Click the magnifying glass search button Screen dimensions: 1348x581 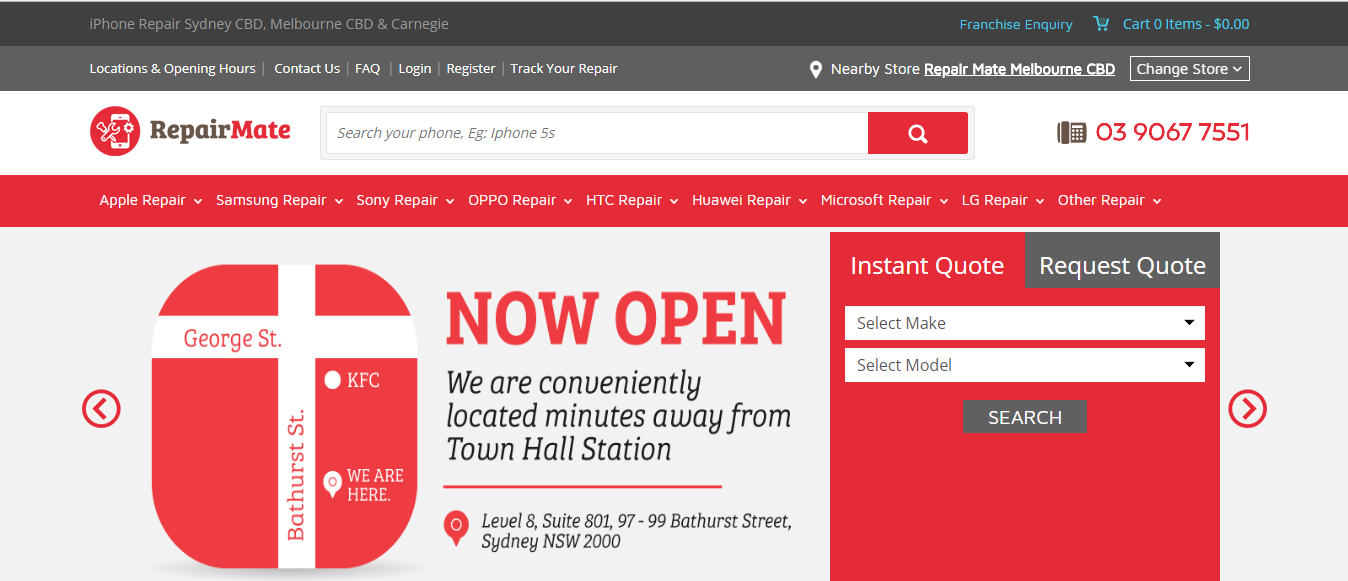click(x=917, y=133)
